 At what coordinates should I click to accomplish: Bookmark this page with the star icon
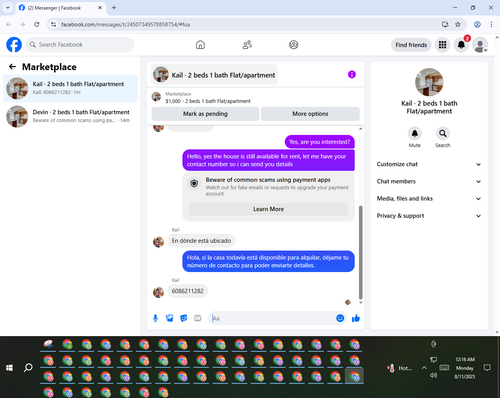pyautogui.click(x=458, y=24)
